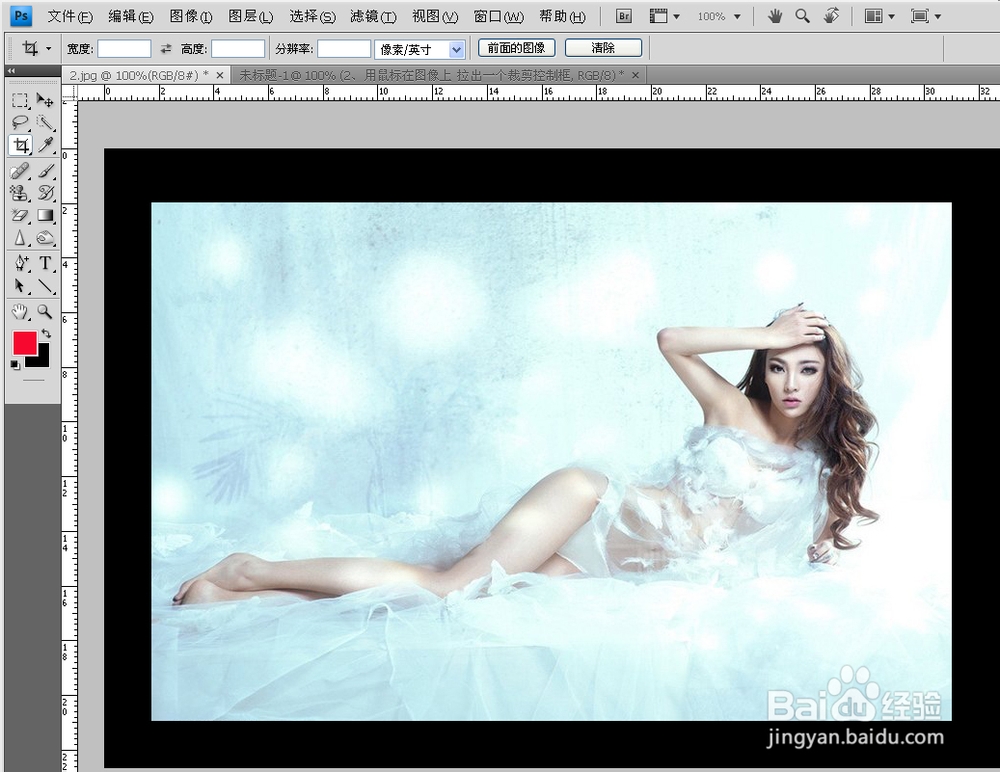Open the 编辑(E) Edit menu
Image resolution: width=1000 pixels, height=772 pixels.
[x=131, y=17]
